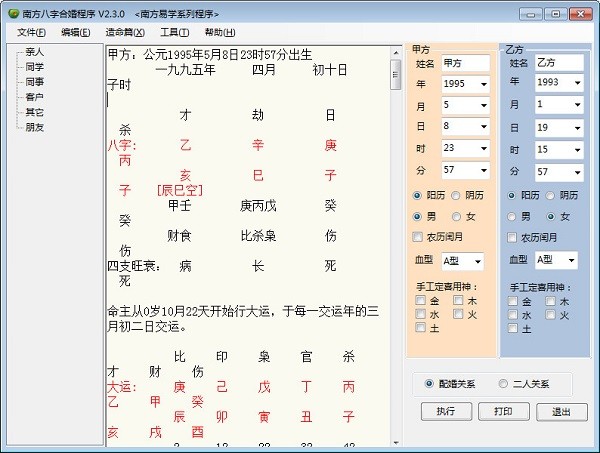The height and width of the screenshot is (453, 600).
Task: Open the 编辑(E) menu
Action: 76,33
